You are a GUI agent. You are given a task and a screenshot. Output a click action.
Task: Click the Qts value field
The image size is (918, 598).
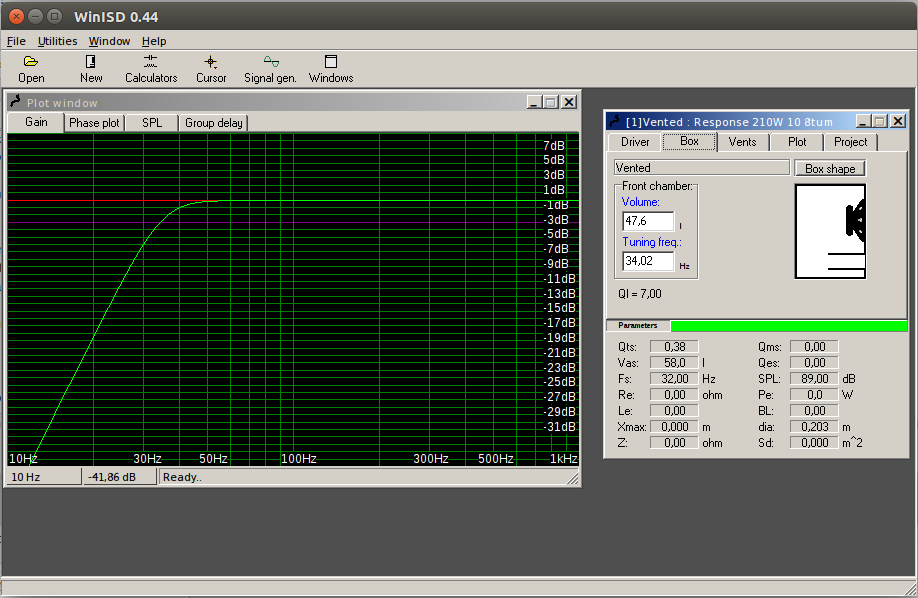pyautogui.click(x=674, y=347)
